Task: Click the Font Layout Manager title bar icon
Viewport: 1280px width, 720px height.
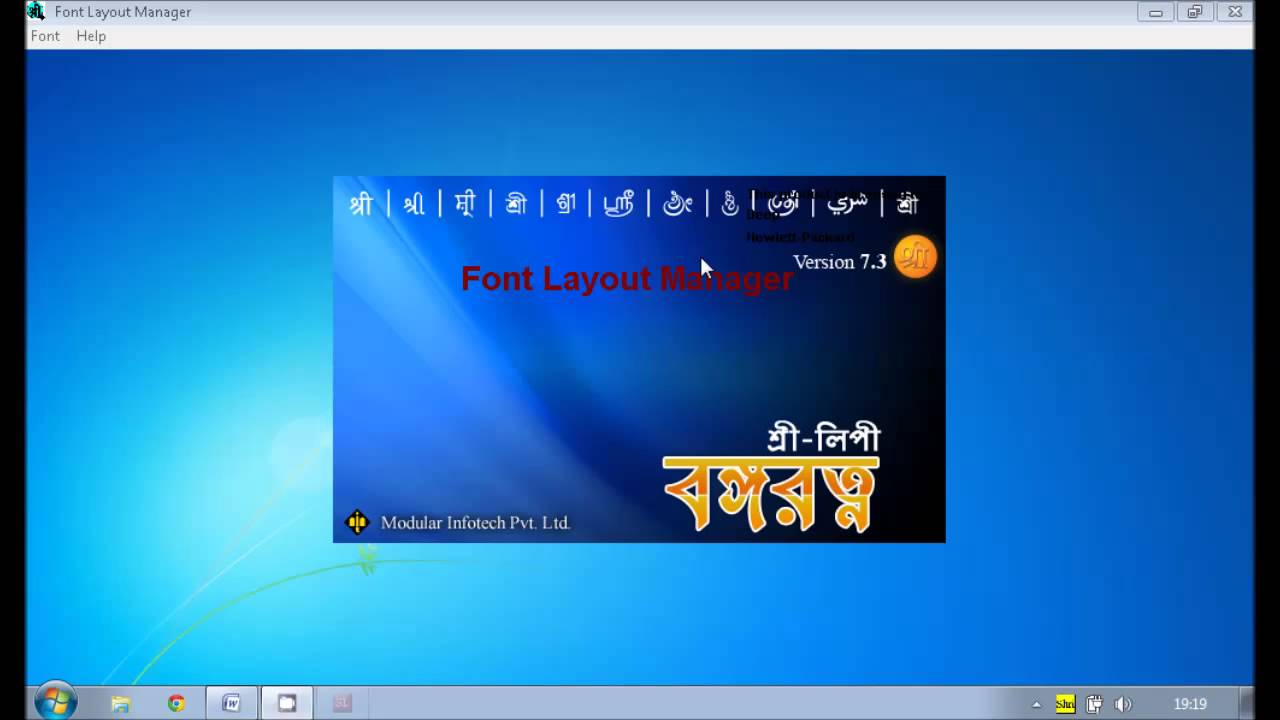Action: (36, 12)
